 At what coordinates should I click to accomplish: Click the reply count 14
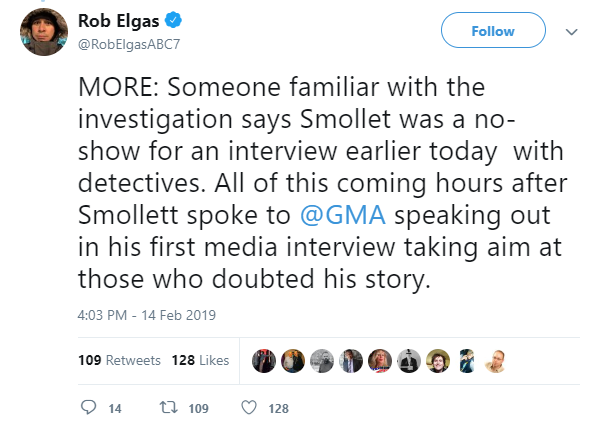[115, 409]
